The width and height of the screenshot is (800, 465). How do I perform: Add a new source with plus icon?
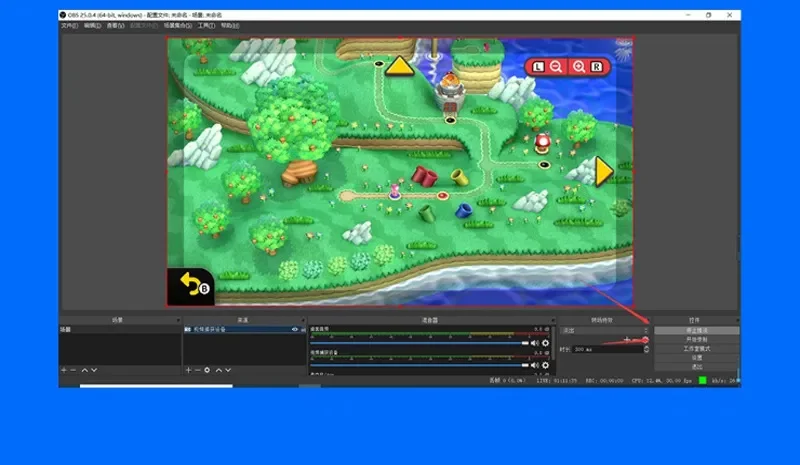pos(187,370)
